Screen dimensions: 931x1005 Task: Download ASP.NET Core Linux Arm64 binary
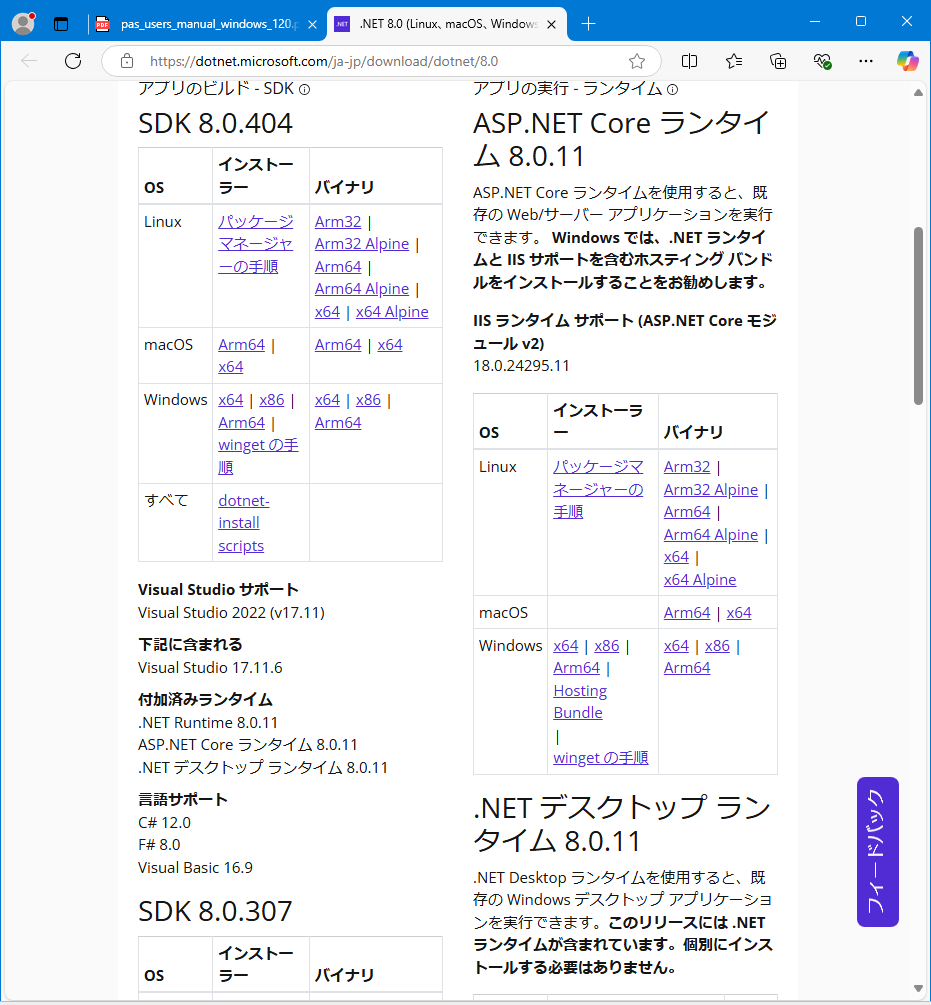click(687, 512)
